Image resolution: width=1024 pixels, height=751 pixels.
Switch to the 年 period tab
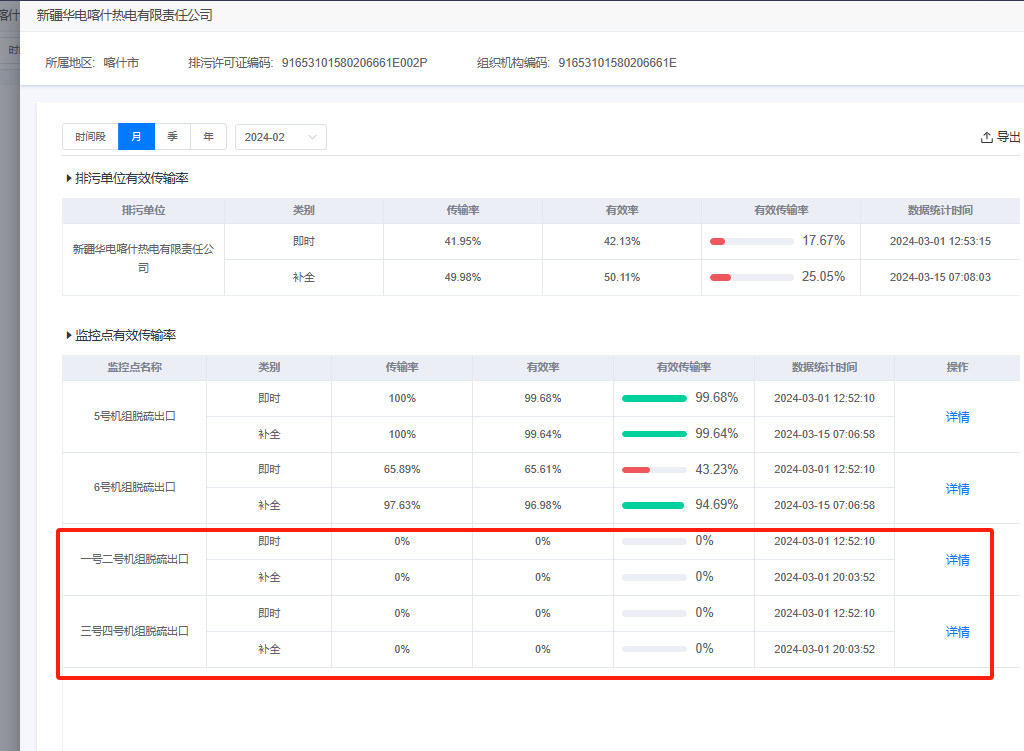point(208,136)
